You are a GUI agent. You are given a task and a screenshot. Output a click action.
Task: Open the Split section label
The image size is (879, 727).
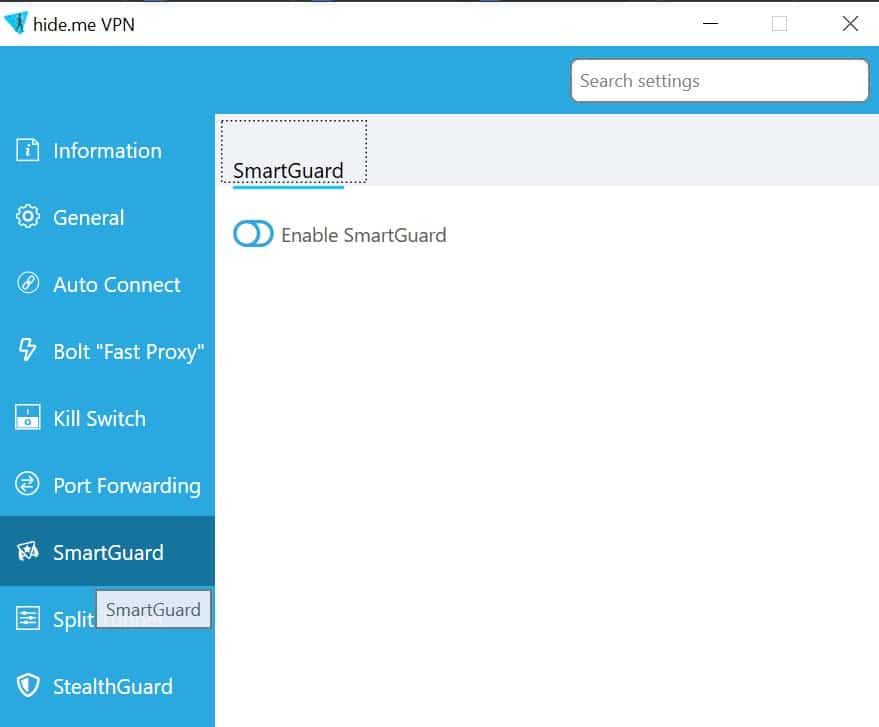tap(73, 620)
